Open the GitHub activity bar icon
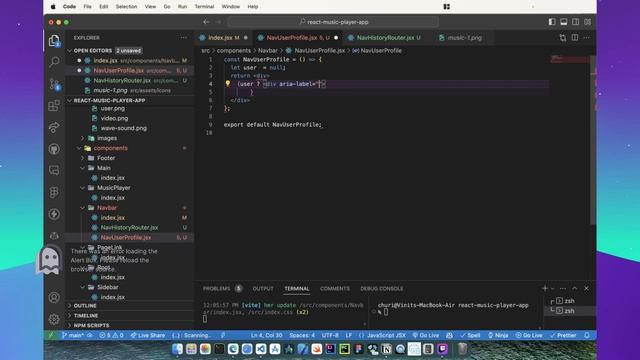640x360 pixels. click(54, 149)
